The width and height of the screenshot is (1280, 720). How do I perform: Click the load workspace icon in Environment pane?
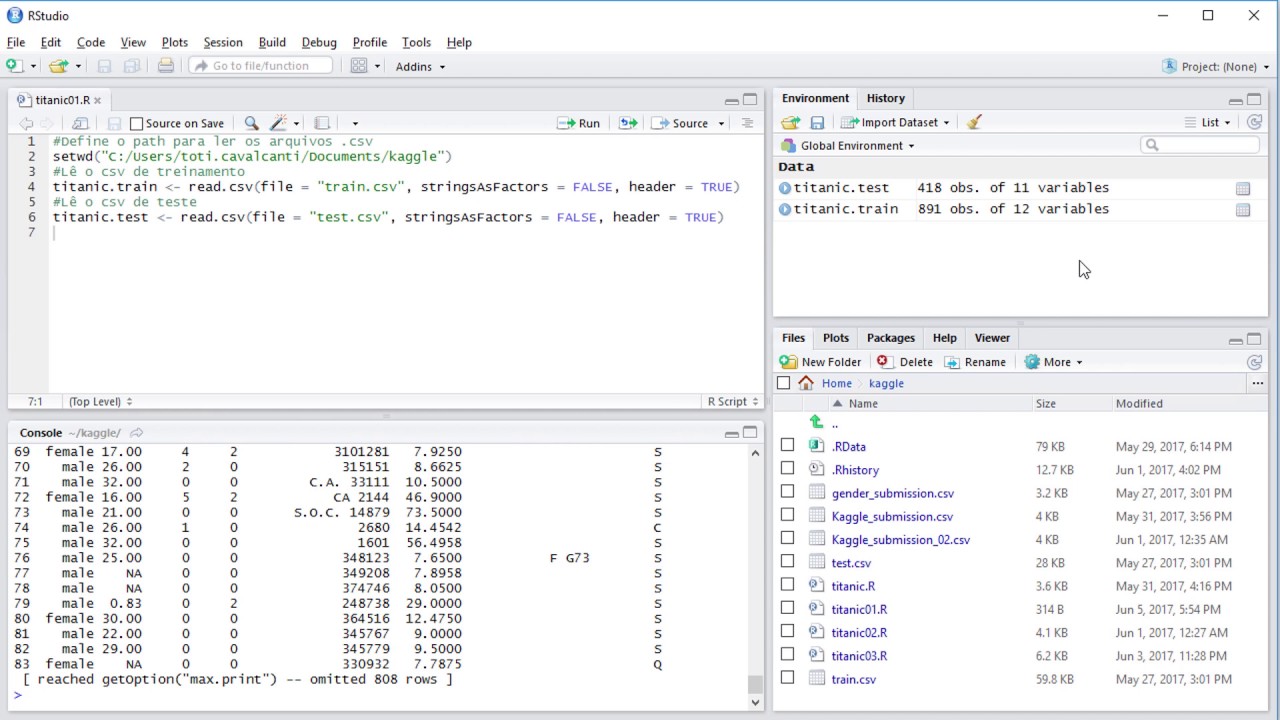point(790,122)
